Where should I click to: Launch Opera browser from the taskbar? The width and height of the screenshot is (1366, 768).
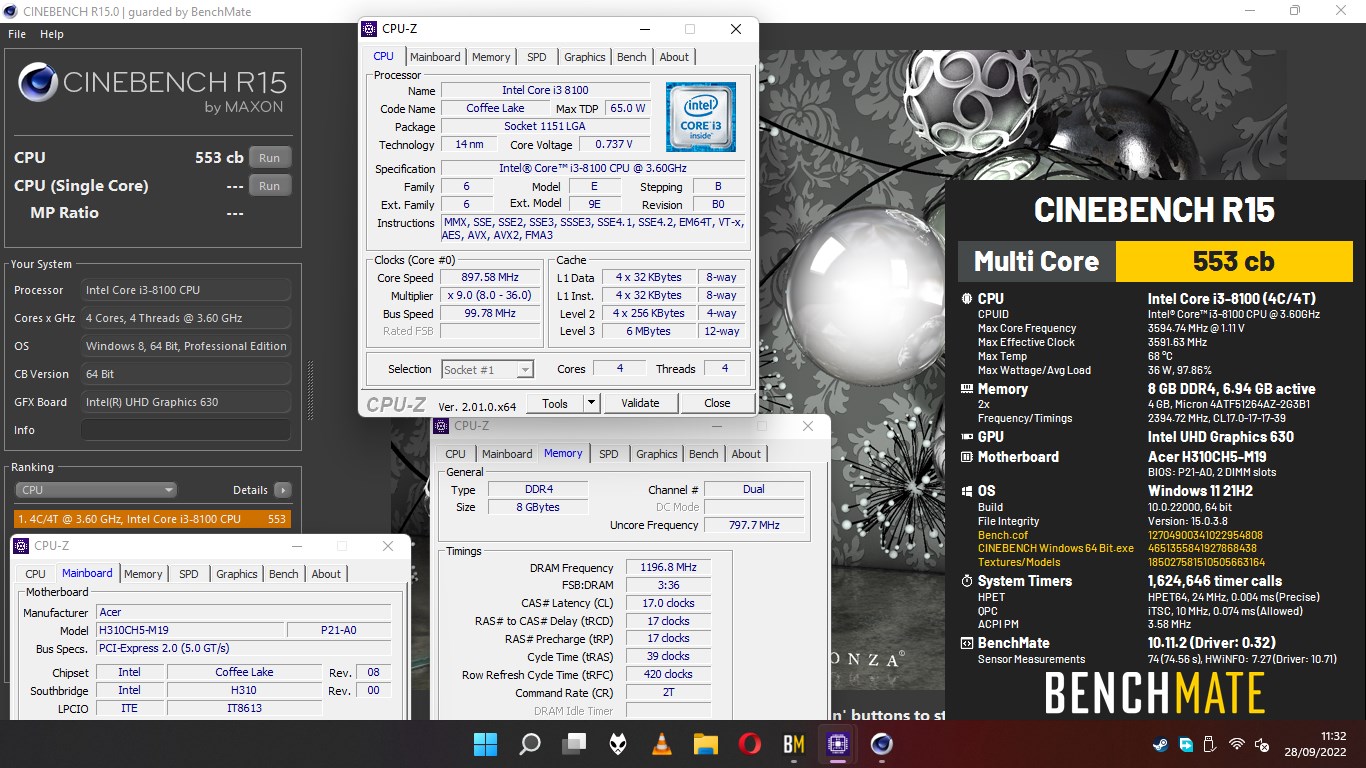tap(750, 744)
